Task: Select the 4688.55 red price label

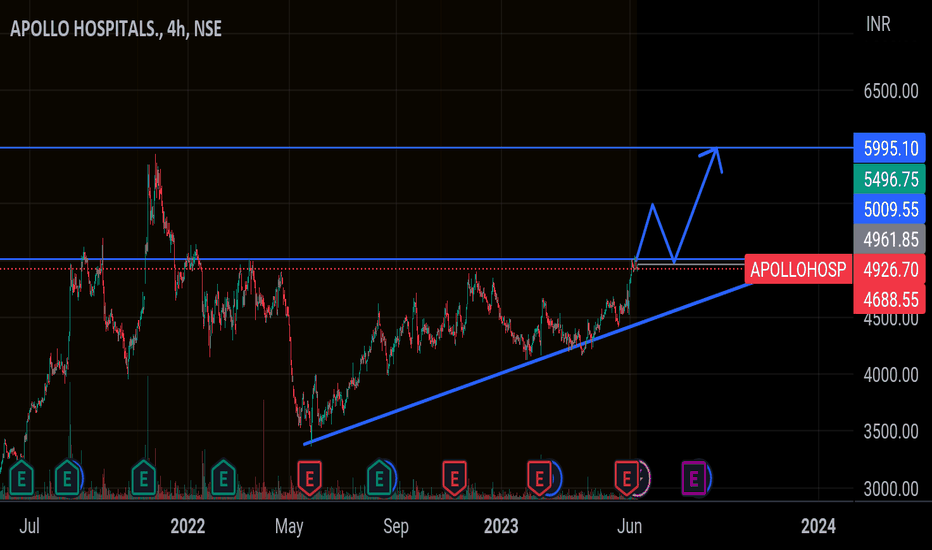Action: pyautogui.click(x=889, y=299)
